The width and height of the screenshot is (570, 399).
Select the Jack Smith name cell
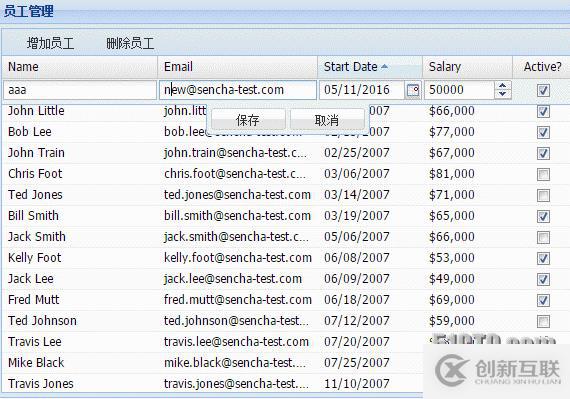pyautogui.click(x=37, y=237)
